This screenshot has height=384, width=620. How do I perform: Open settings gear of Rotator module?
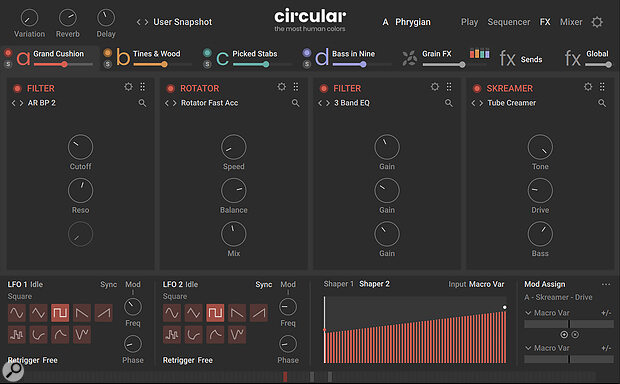pyautogui.click(x=282, y=87)
